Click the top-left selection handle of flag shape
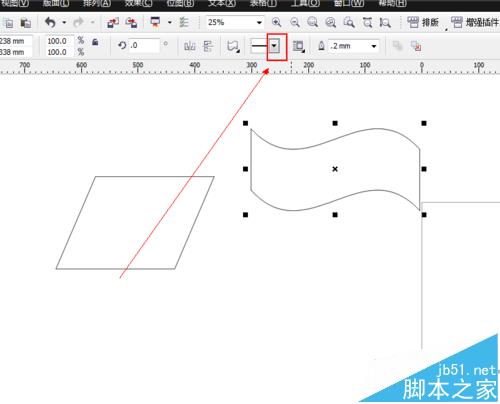The height and width of the screenshot is (404, 500). (x=246, y=123)
